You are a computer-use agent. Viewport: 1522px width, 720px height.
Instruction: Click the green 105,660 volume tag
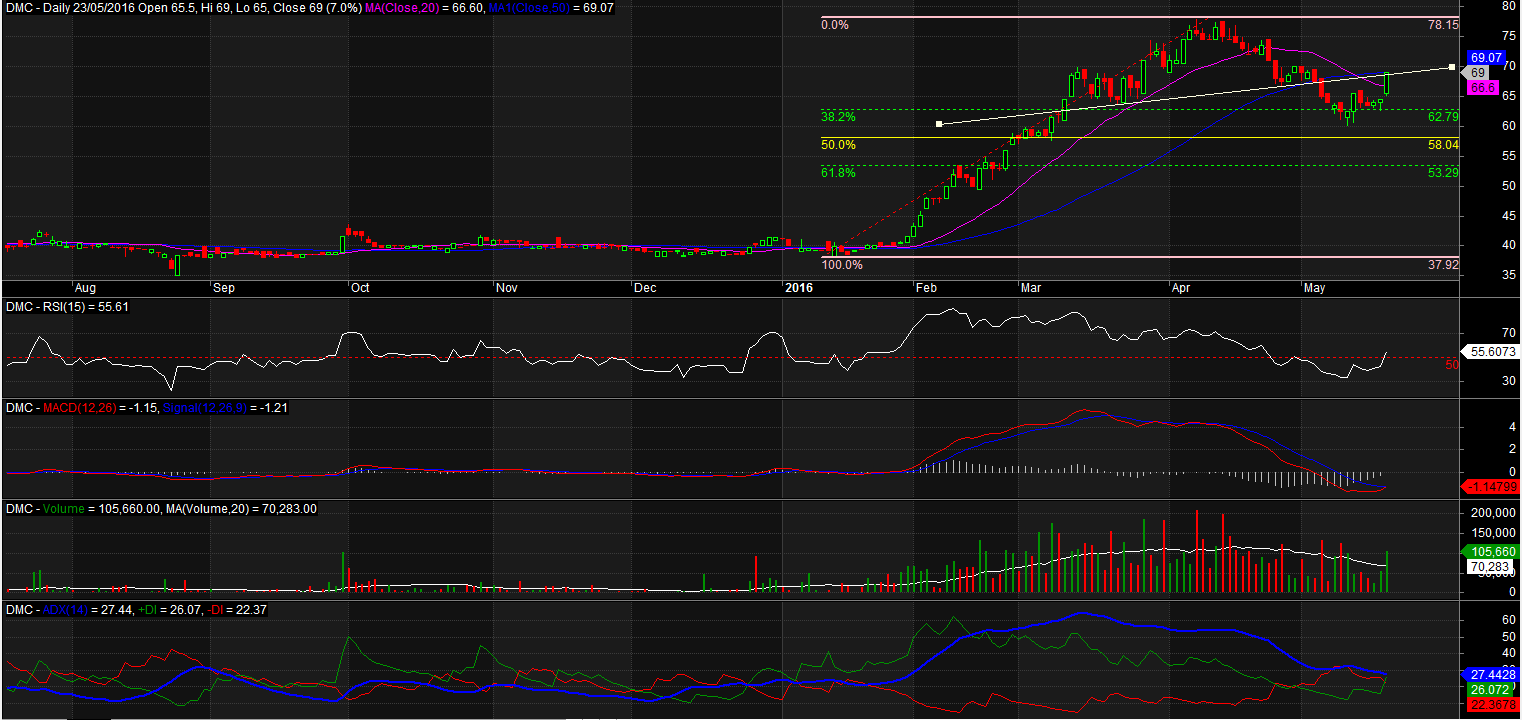[1490, 552]
